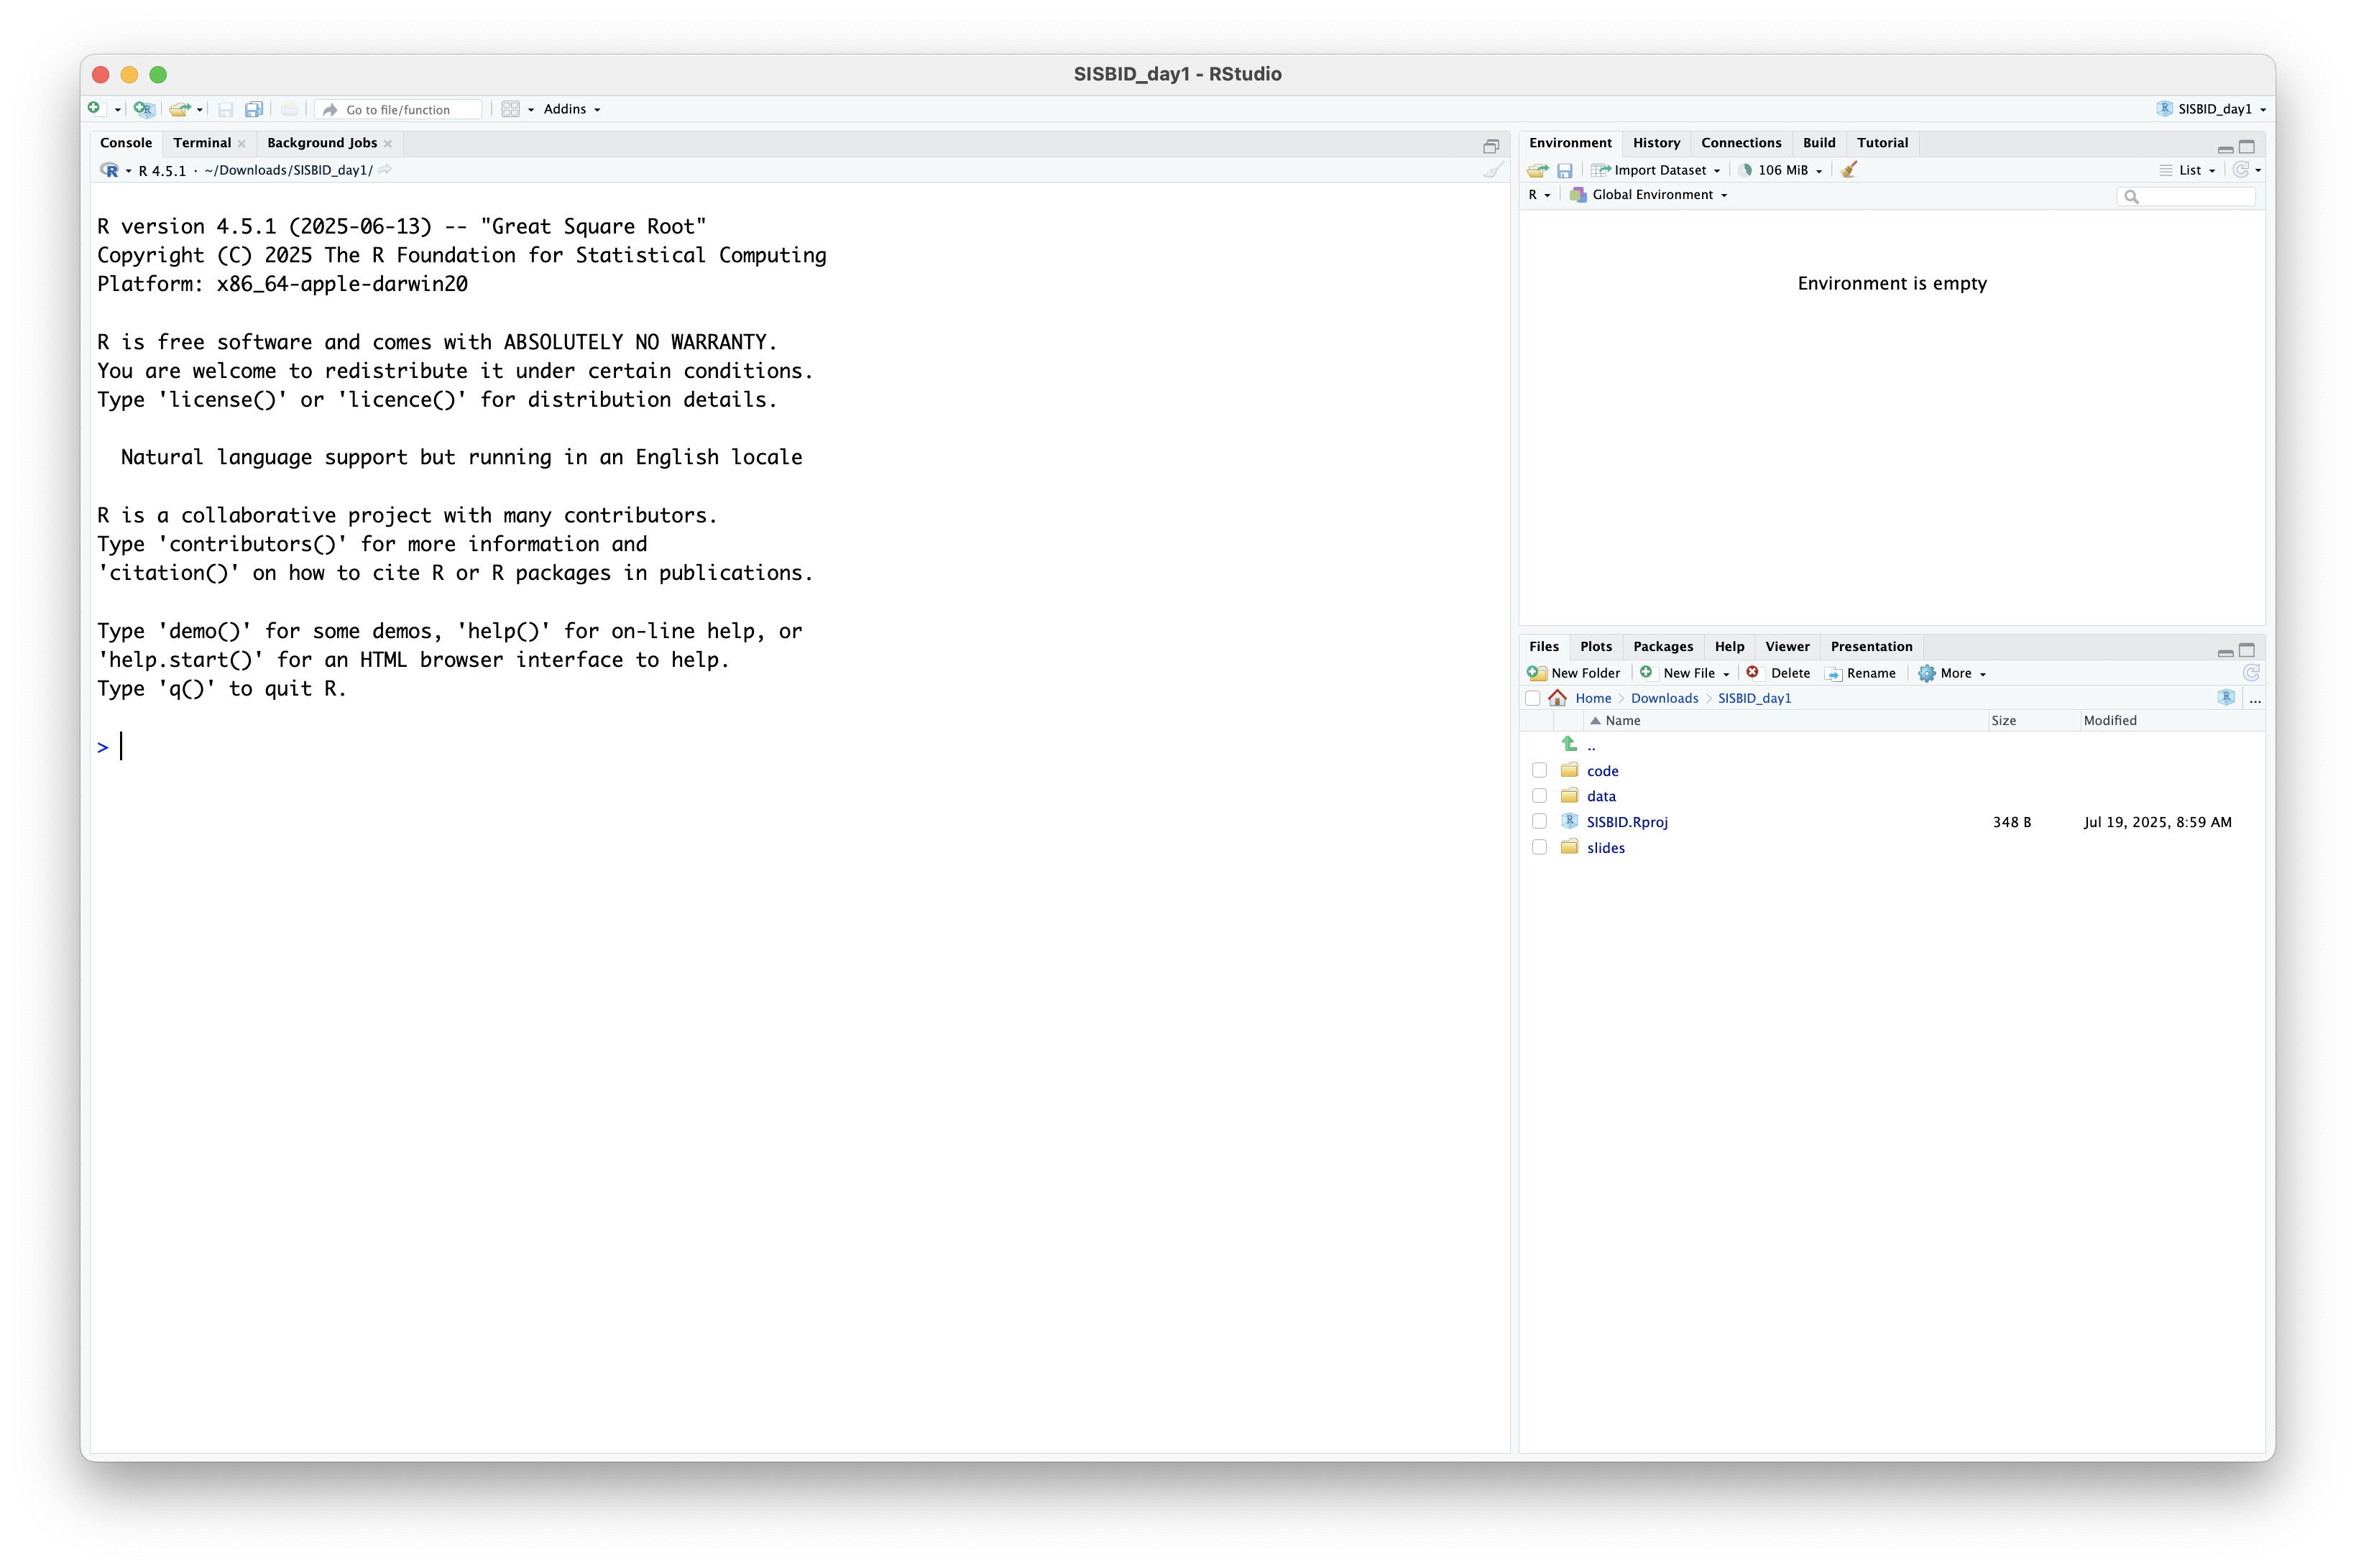
Task: Click the Environment search field
Action: pyautogui.click(x=2186, y=196)
